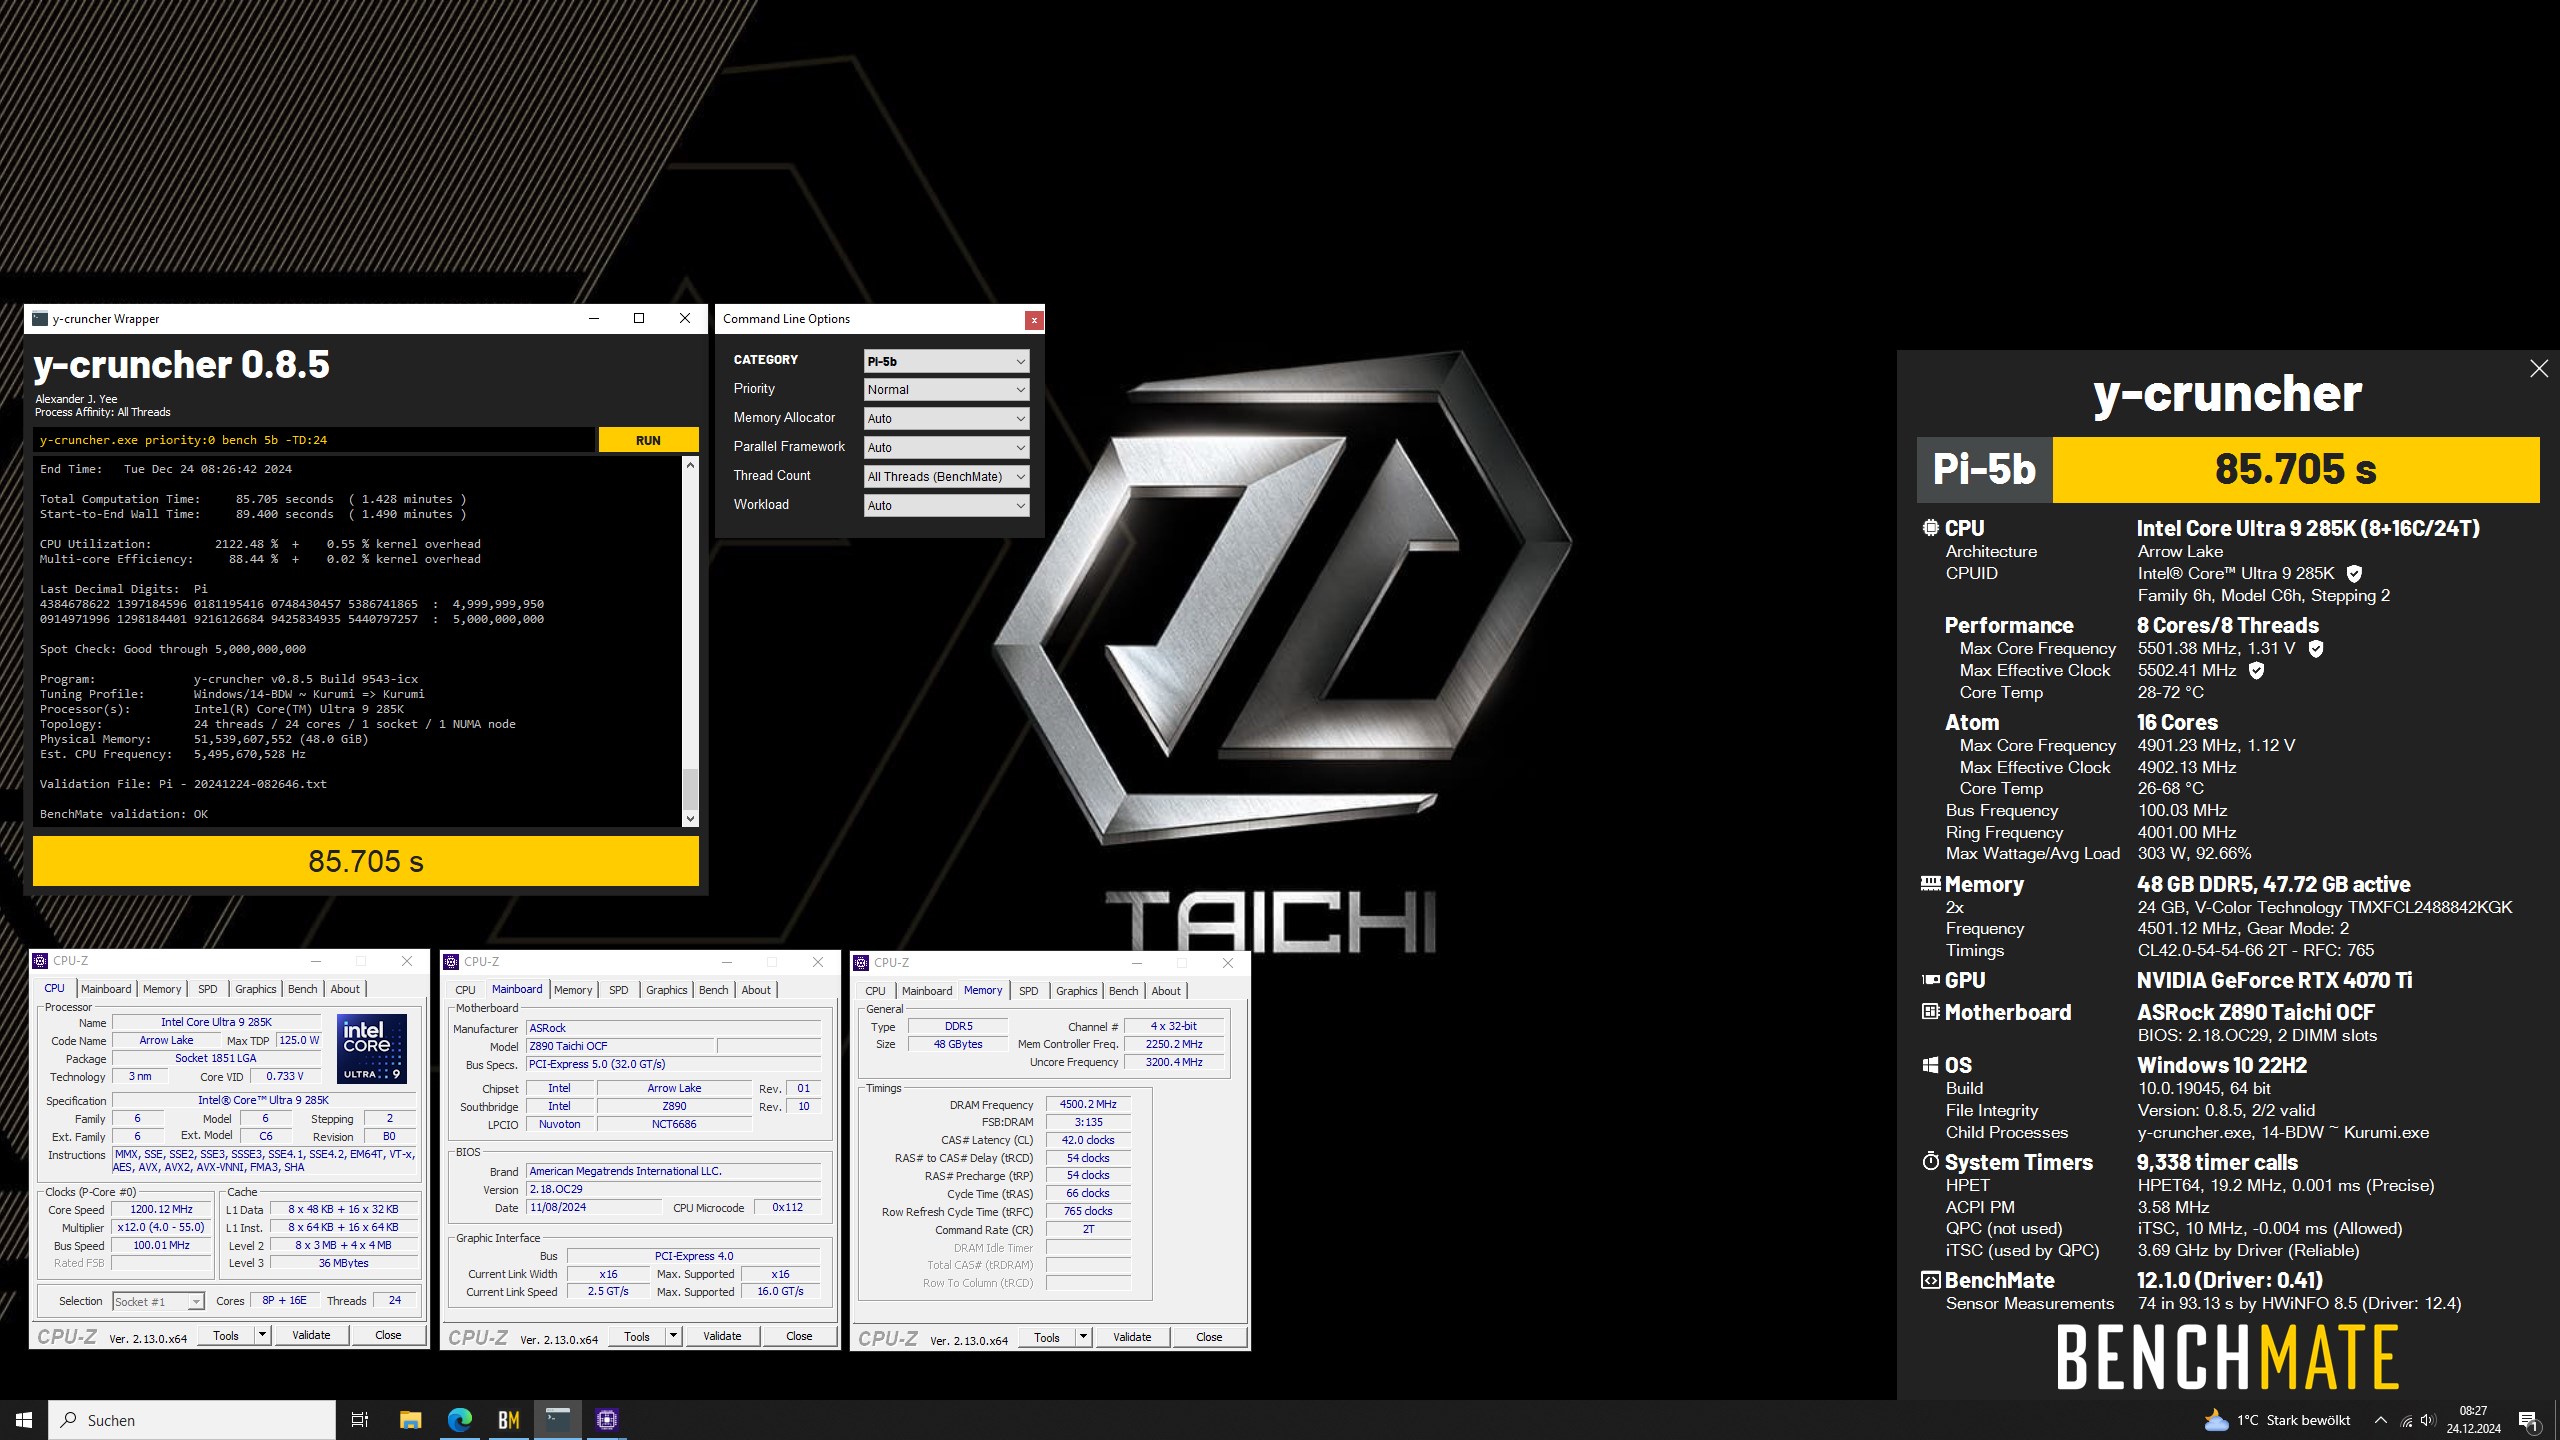The width and height of the screenshot is (2560, 1440).
Task: Click the BenchMate GPU section icon
Action: point(1931,981)
